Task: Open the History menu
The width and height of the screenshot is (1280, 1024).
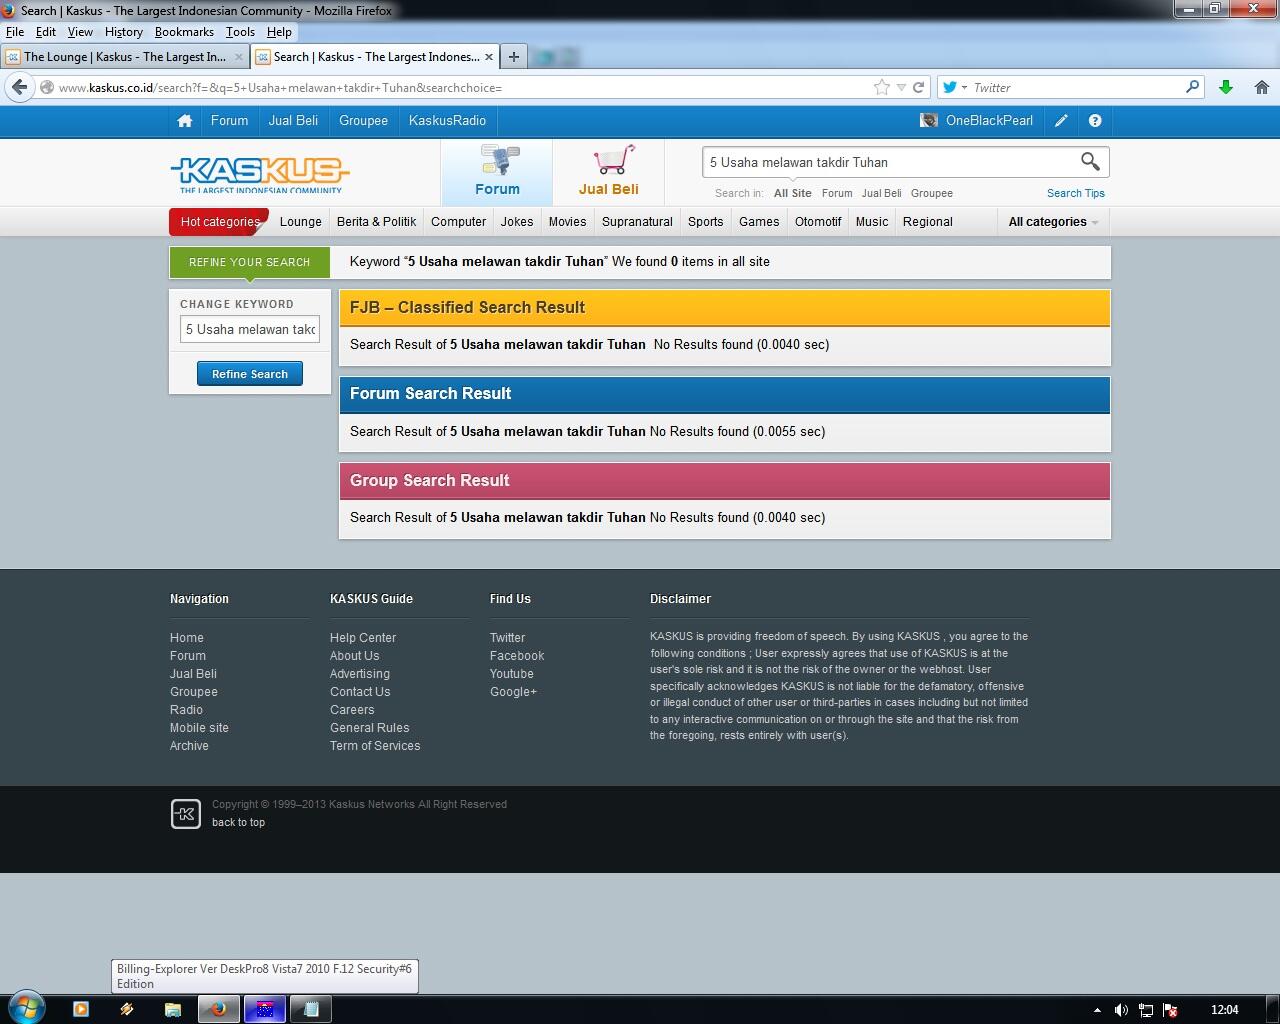Action: [x=123, y=32]
